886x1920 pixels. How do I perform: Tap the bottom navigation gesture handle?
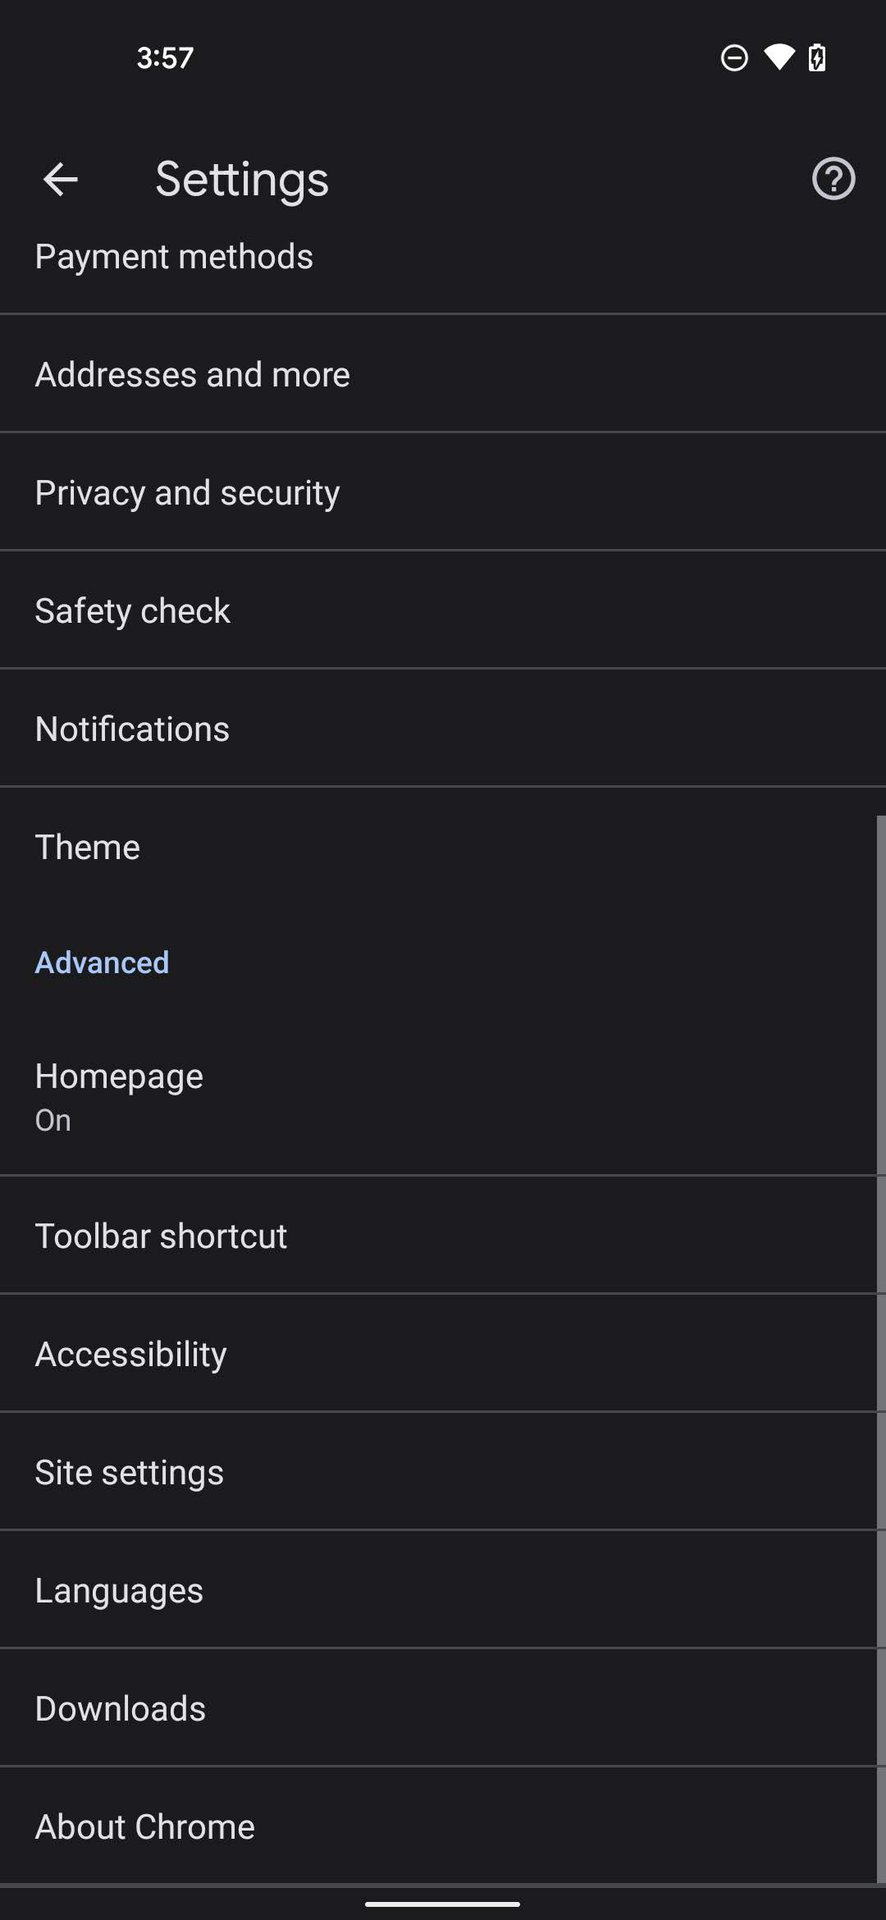tap(442, 1904)
